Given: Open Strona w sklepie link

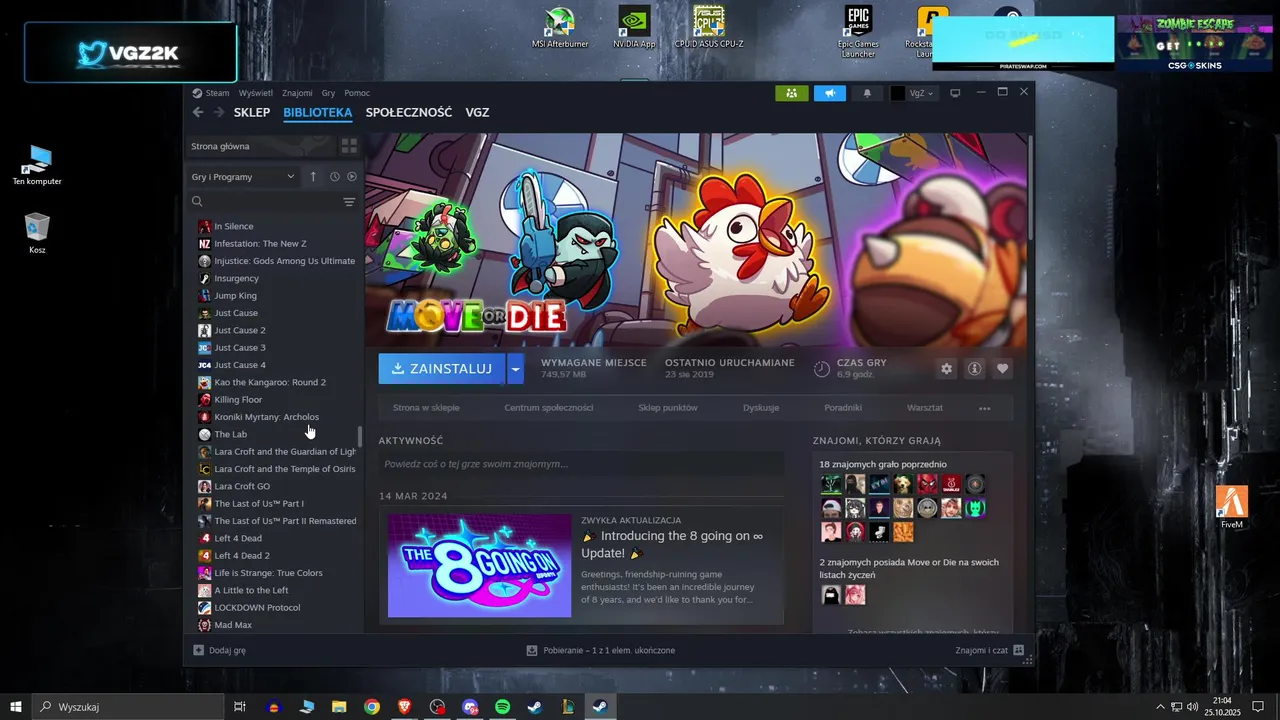Looking at the screenshot, I should click(426, 408).
